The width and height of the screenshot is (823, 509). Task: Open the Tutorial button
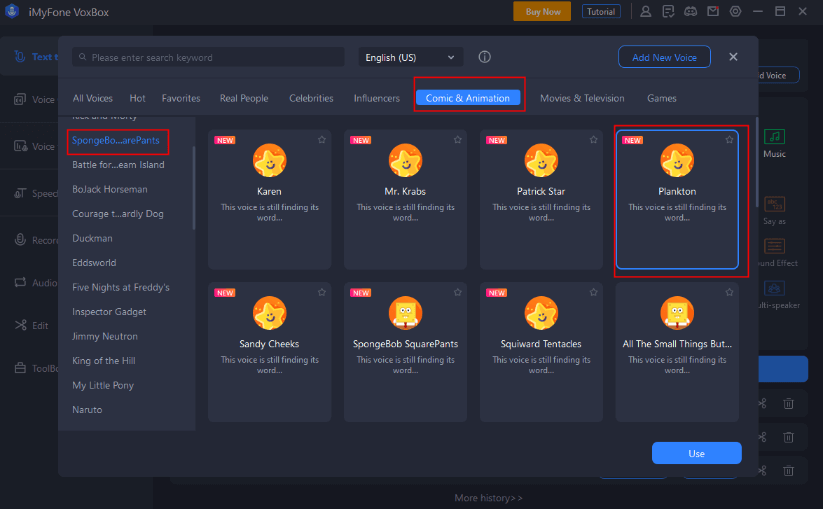pos(601,12)
